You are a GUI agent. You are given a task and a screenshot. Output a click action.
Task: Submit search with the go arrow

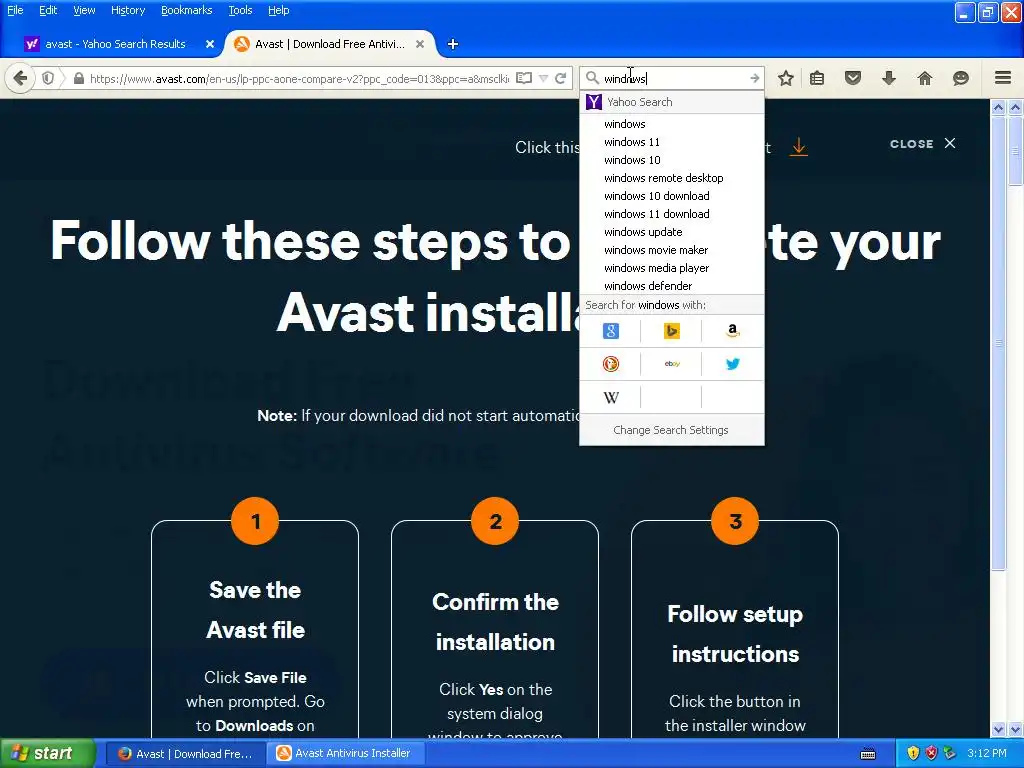[754, 78]
